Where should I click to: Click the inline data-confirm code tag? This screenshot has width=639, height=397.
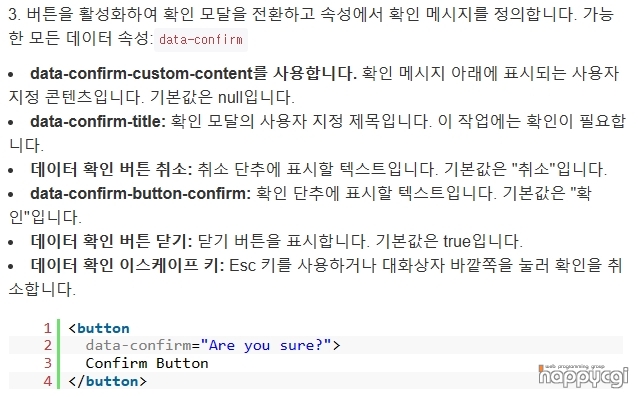[201, 40]
